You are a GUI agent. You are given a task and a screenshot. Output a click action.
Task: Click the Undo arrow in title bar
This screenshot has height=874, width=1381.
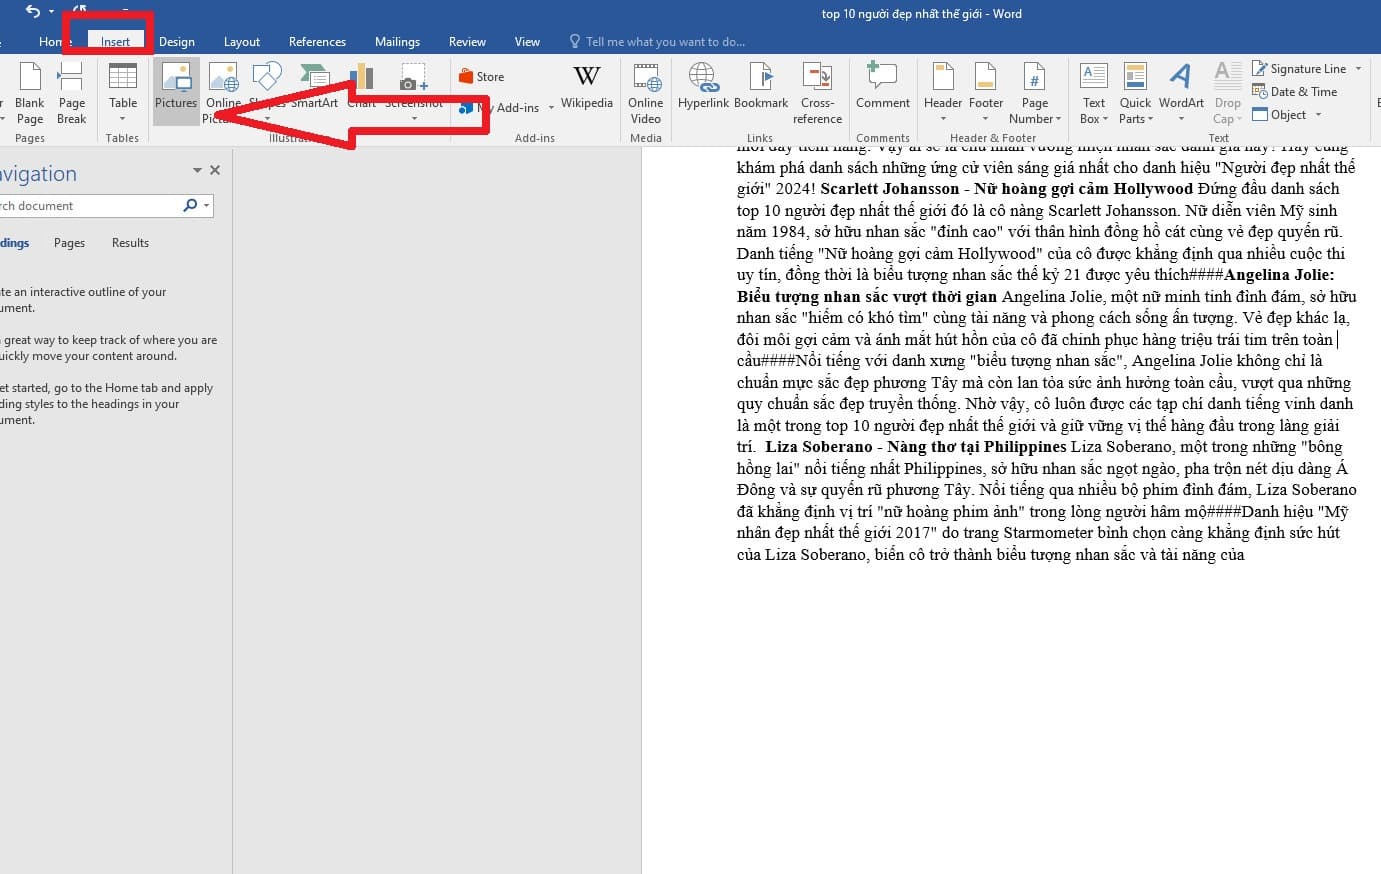(x=32, y=12)
